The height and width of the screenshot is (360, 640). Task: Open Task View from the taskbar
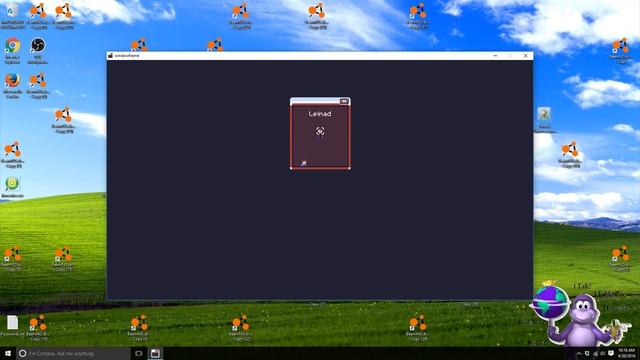pyautogui.click(x=139, y=353)
